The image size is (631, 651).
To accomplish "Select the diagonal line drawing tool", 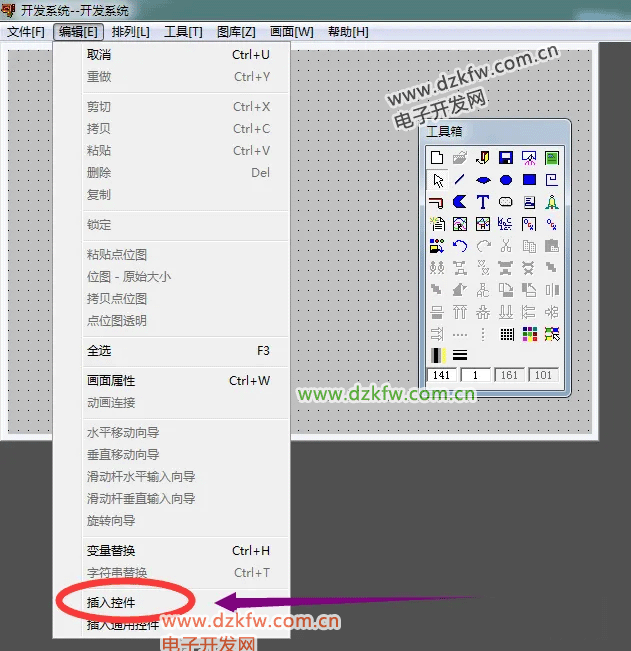I will (x=460, y=180).
